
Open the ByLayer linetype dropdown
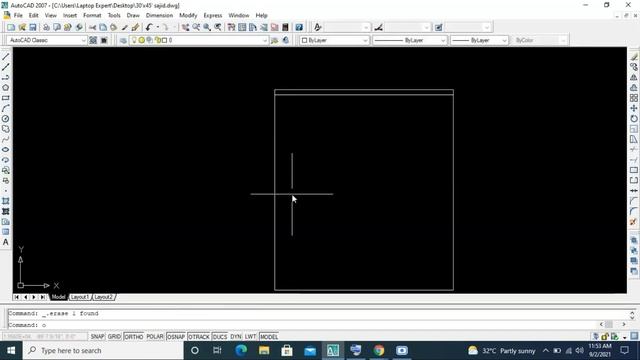tap(443, 40)
